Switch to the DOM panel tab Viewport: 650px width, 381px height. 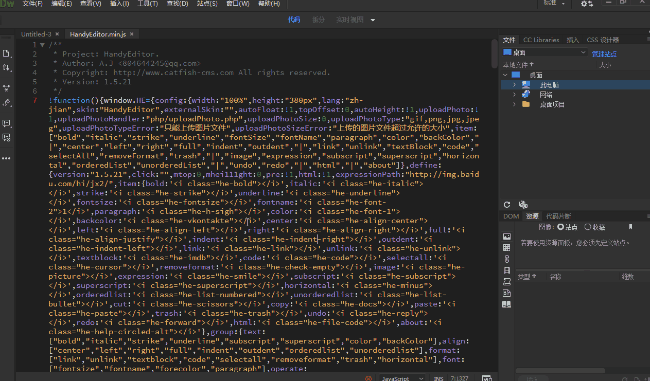(511, 216)
